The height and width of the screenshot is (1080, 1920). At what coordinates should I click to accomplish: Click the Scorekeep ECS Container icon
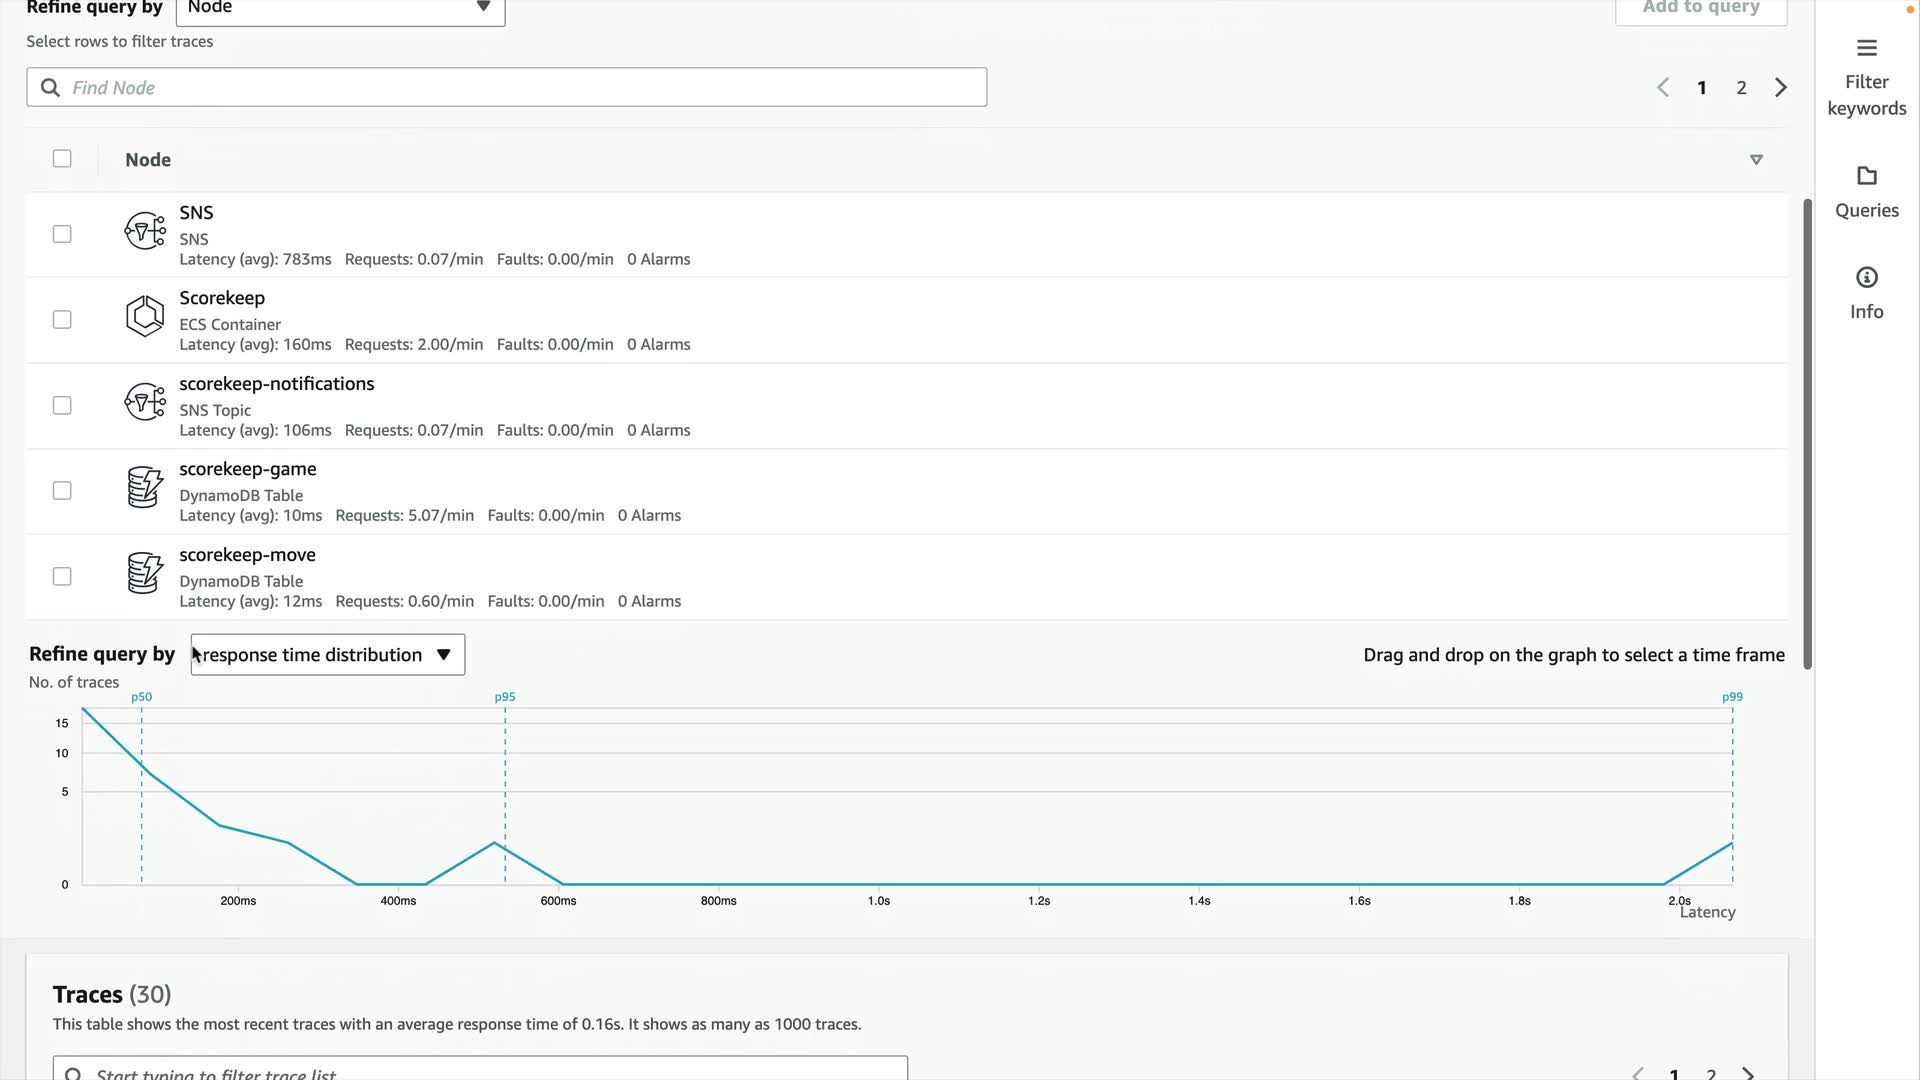144,316
